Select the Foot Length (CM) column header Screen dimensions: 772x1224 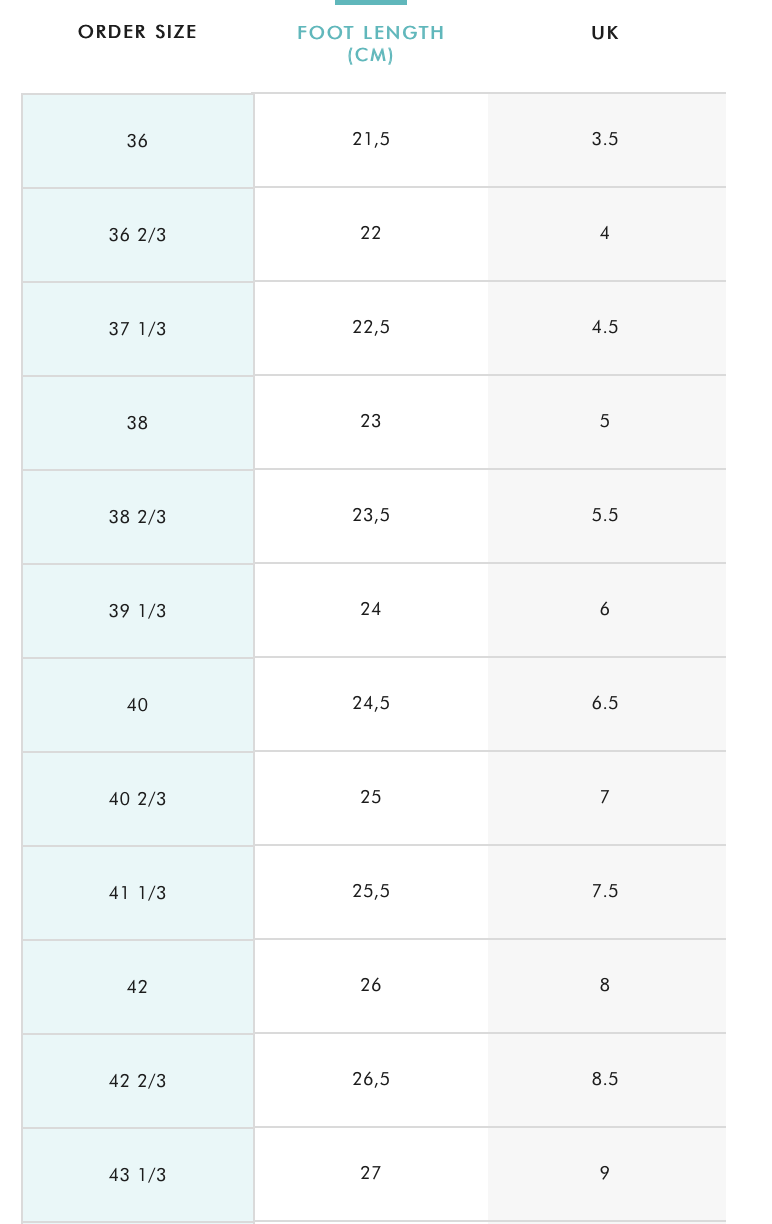370,43
